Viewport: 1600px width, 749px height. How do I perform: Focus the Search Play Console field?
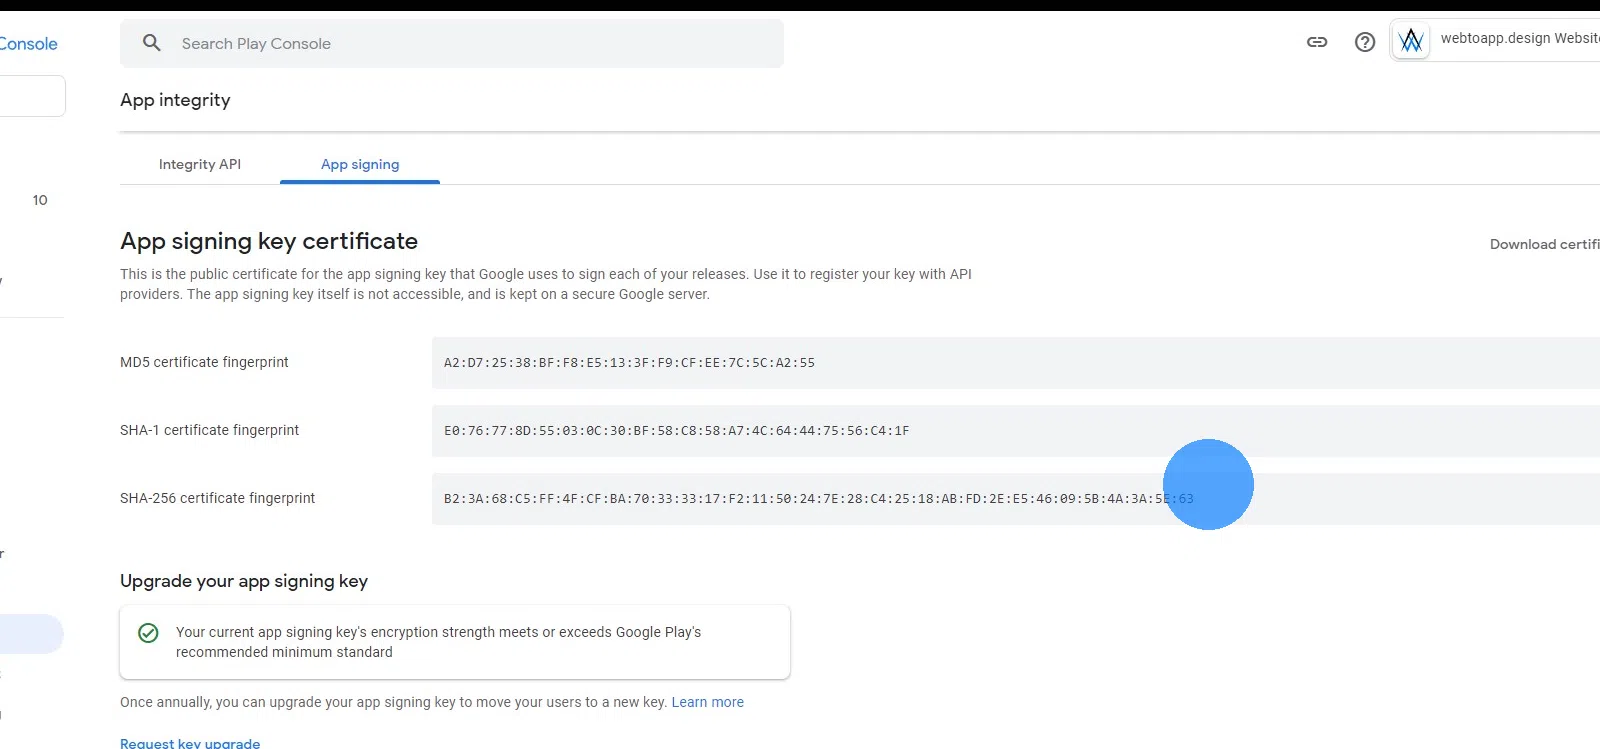click(x=470, y=44)
